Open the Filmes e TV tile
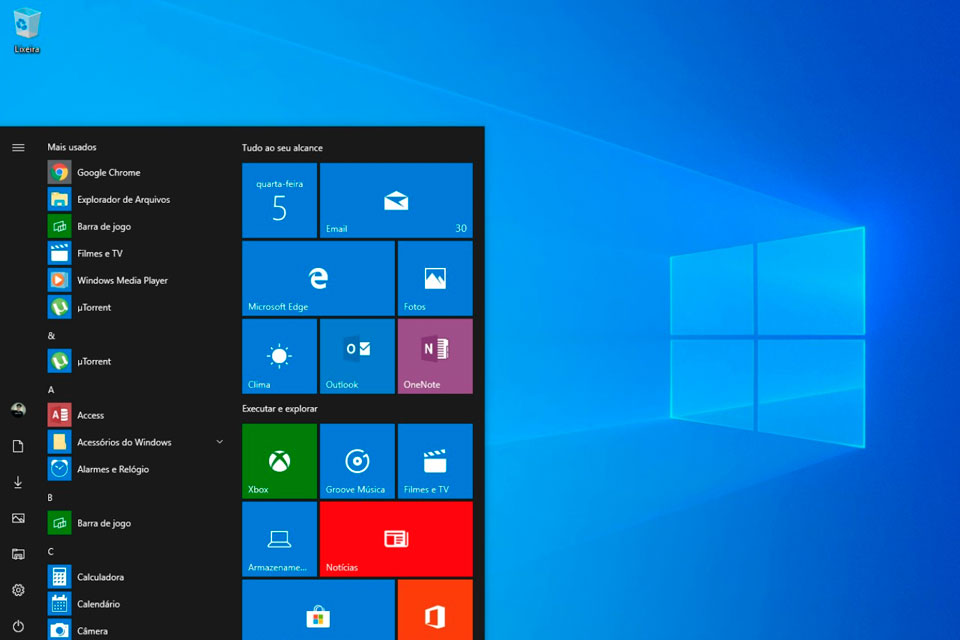Screen dimensions: 960x640 pyautogui.click(x=435, y=461)
